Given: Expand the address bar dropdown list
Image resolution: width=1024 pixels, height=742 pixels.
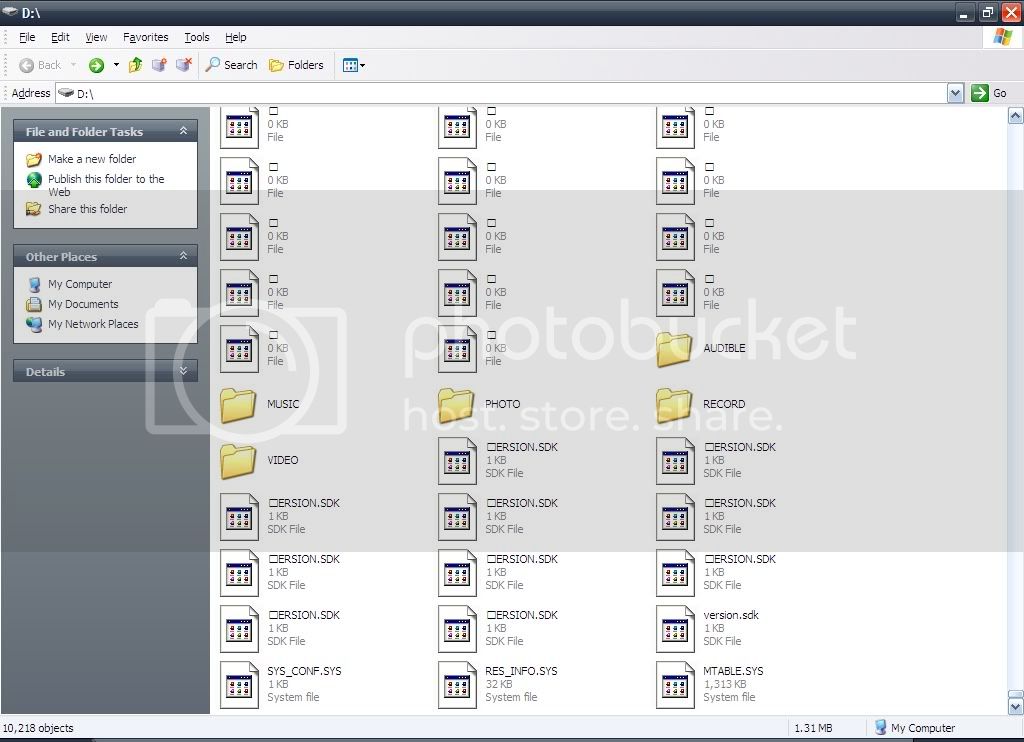Looking at the screenshot, I should pos(955,93).
